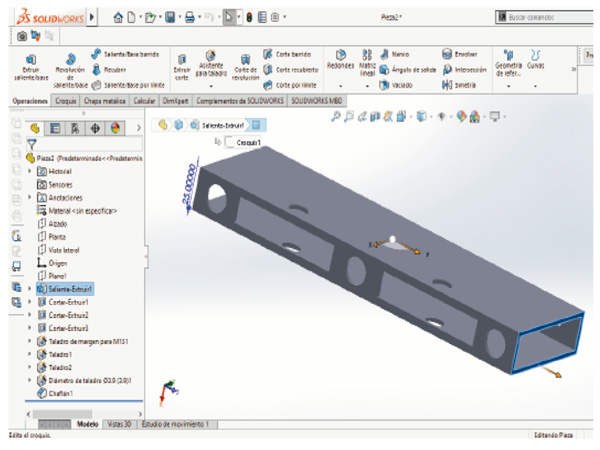This screenshot has width=600, height=450.
Task: Open the Asistente para taladro tool
Action: pos(211,64)
